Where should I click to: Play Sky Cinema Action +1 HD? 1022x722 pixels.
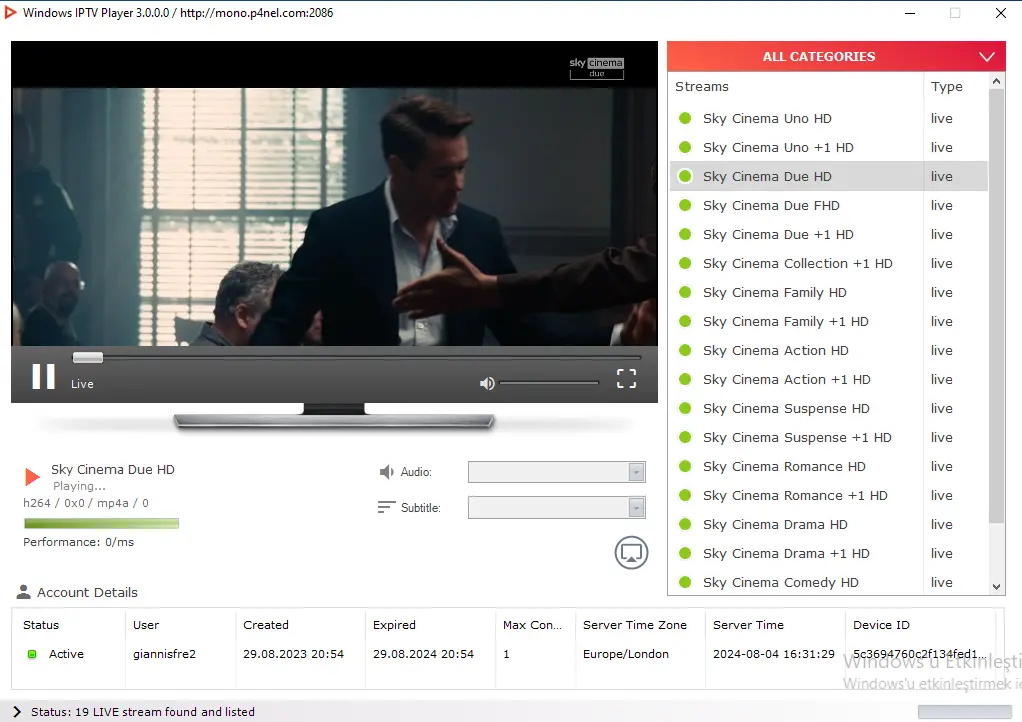(829, 379)
